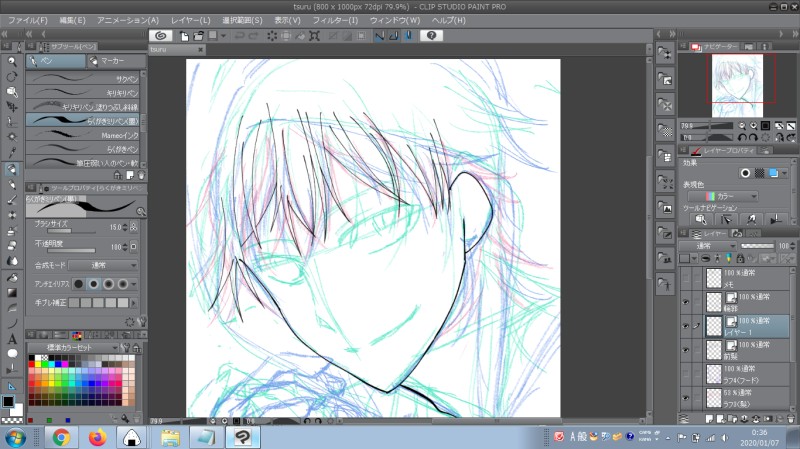
Task: Switch to the マーカー sub tool tab
Action: [x=115, y=61]
